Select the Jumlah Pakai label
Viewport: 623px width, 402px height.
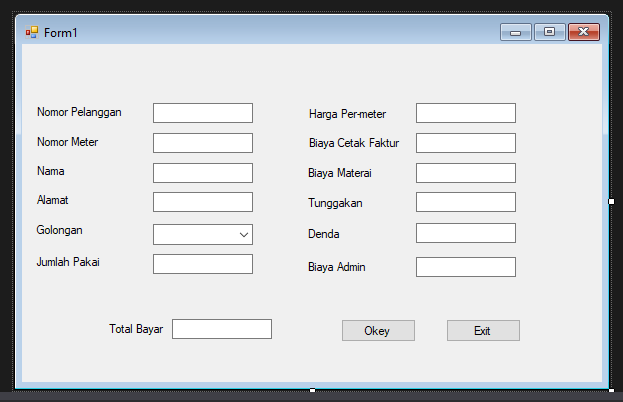(x=68, y=262)
